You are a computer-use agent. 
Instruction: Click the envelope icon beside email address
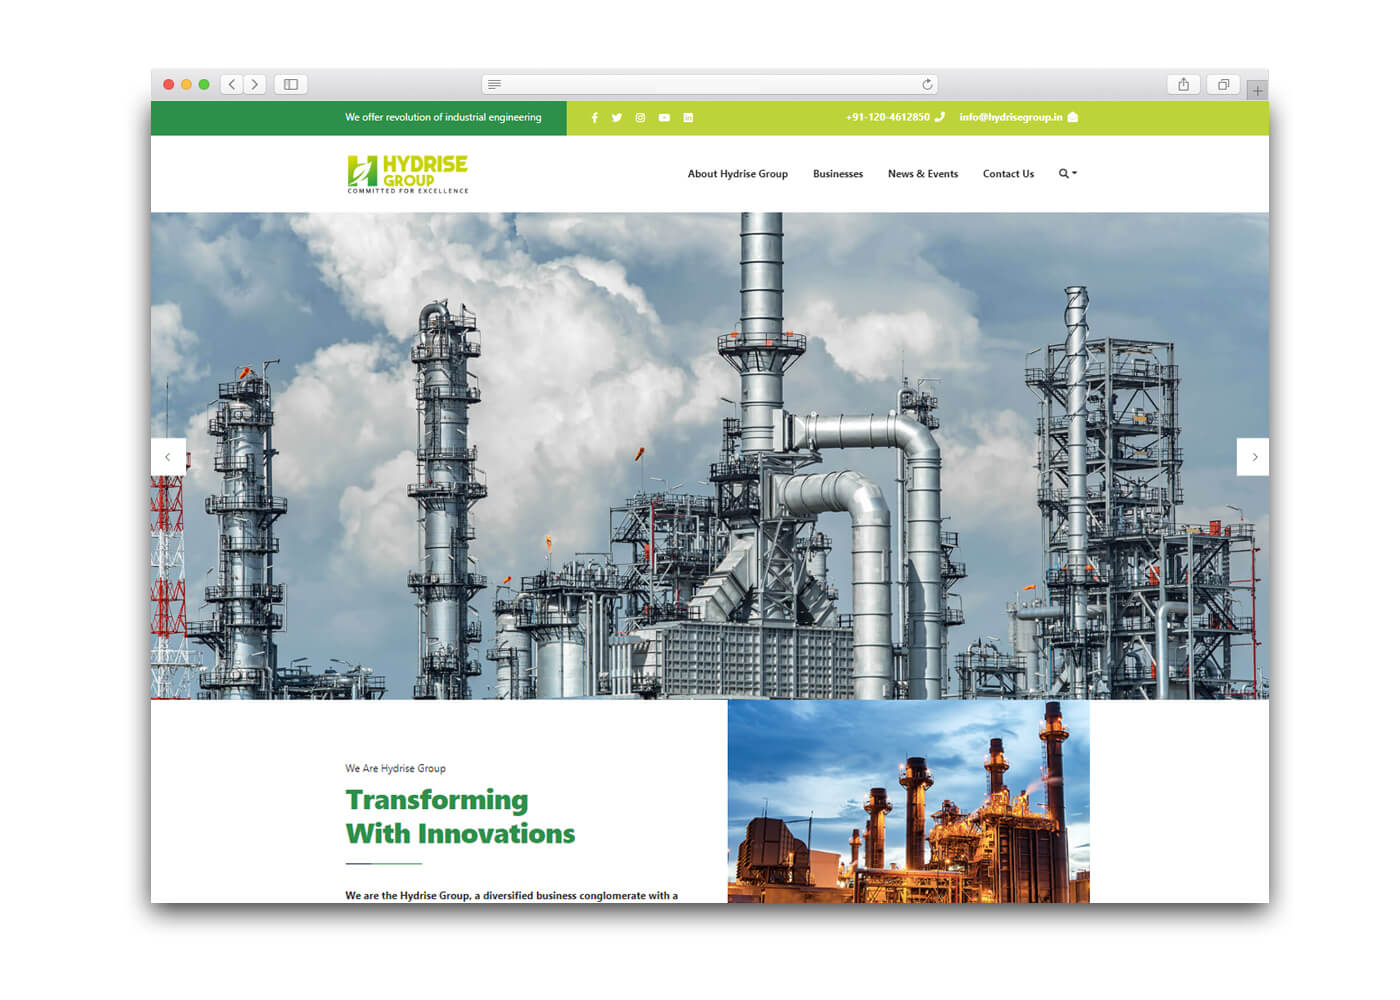point(1073,117)
